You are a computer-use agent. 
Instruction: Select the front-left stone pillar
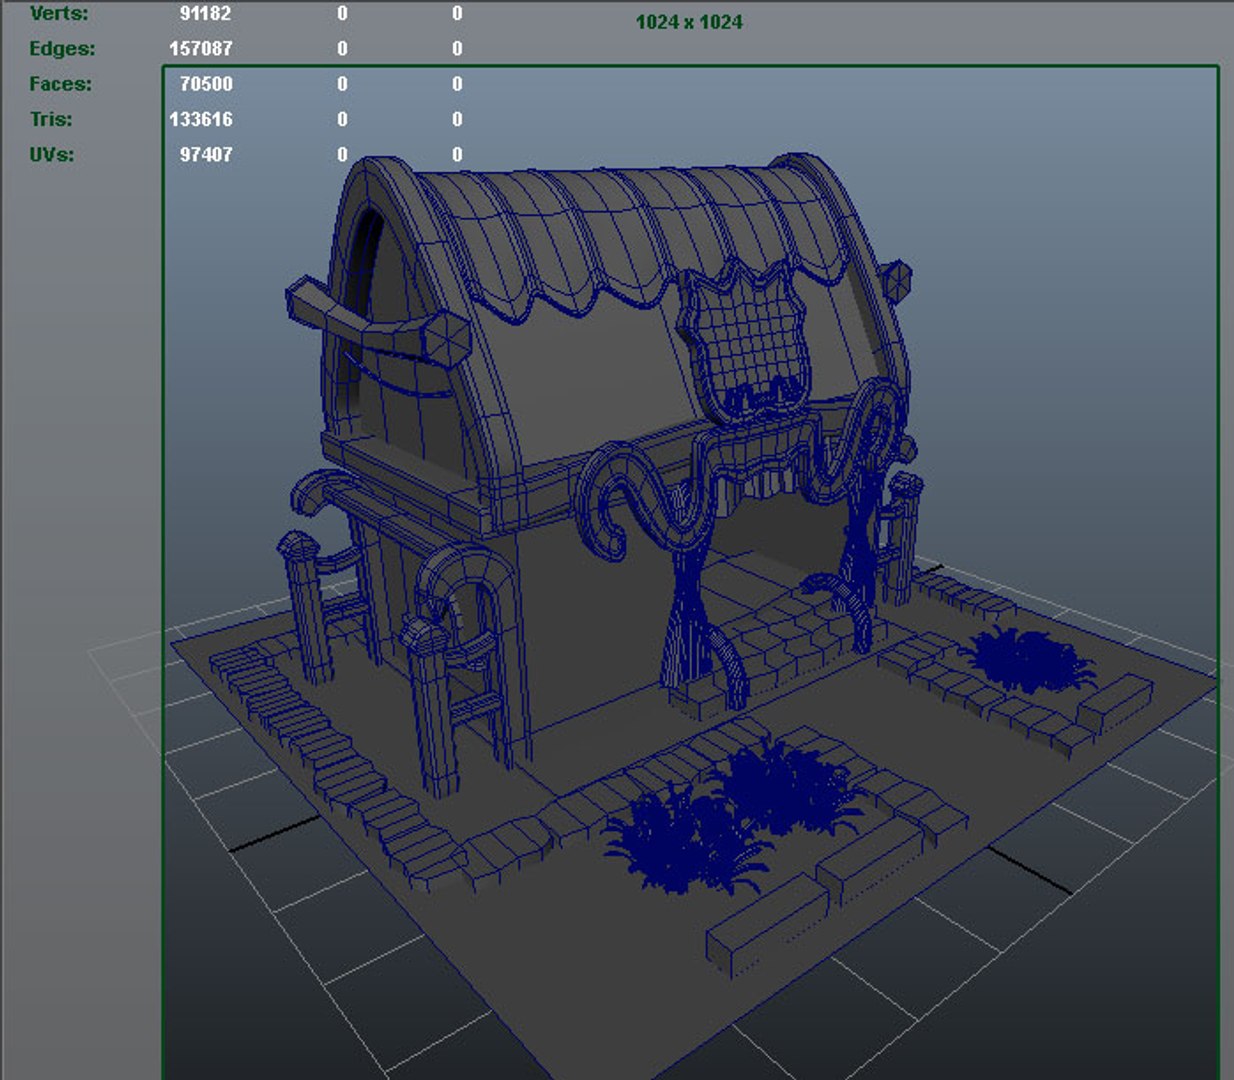point(432,708)
